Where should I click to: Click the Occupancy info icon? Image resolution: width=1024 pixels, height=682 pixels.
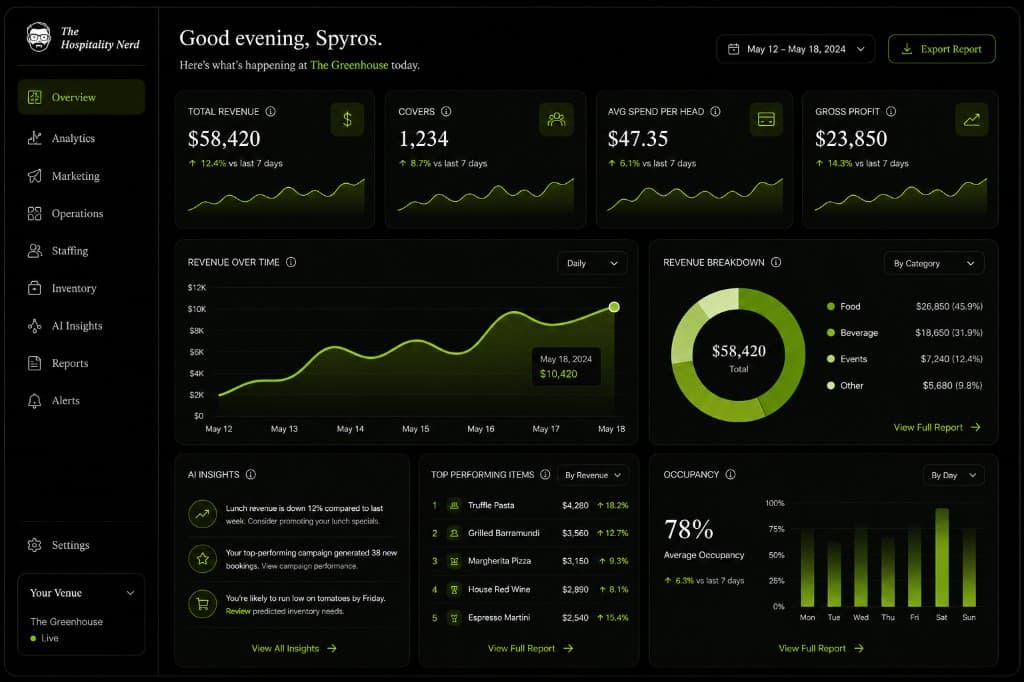[731, 474]
